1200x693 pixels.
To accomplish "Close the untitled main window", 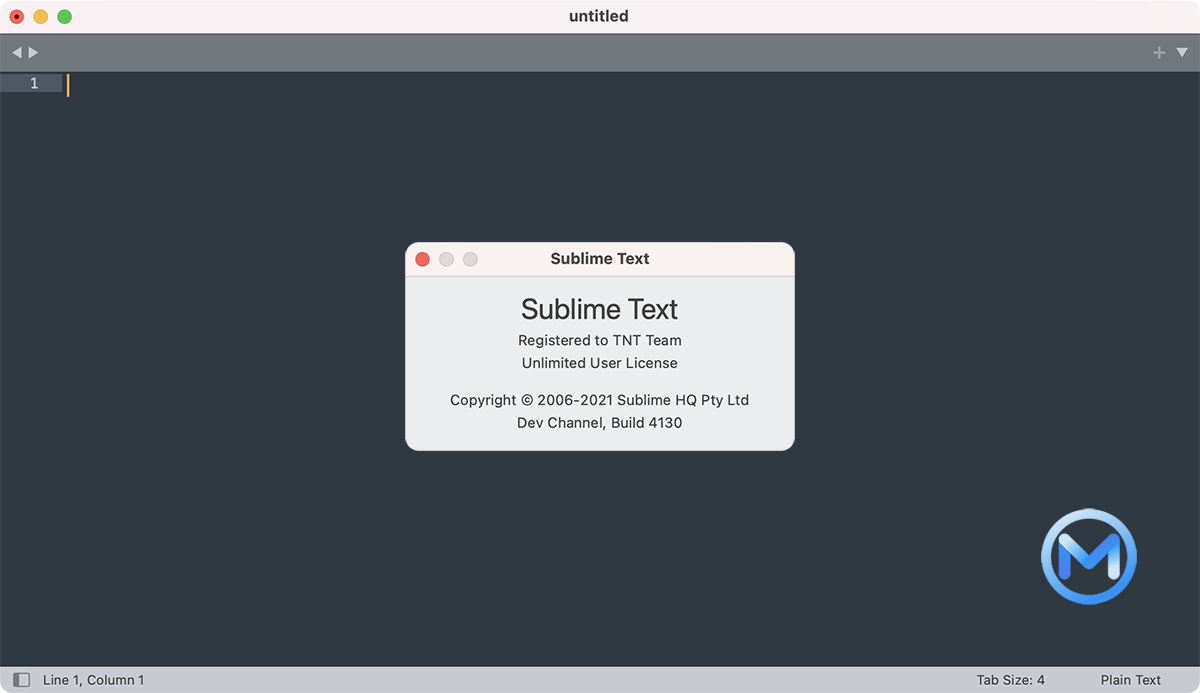I will pos(17,17).
